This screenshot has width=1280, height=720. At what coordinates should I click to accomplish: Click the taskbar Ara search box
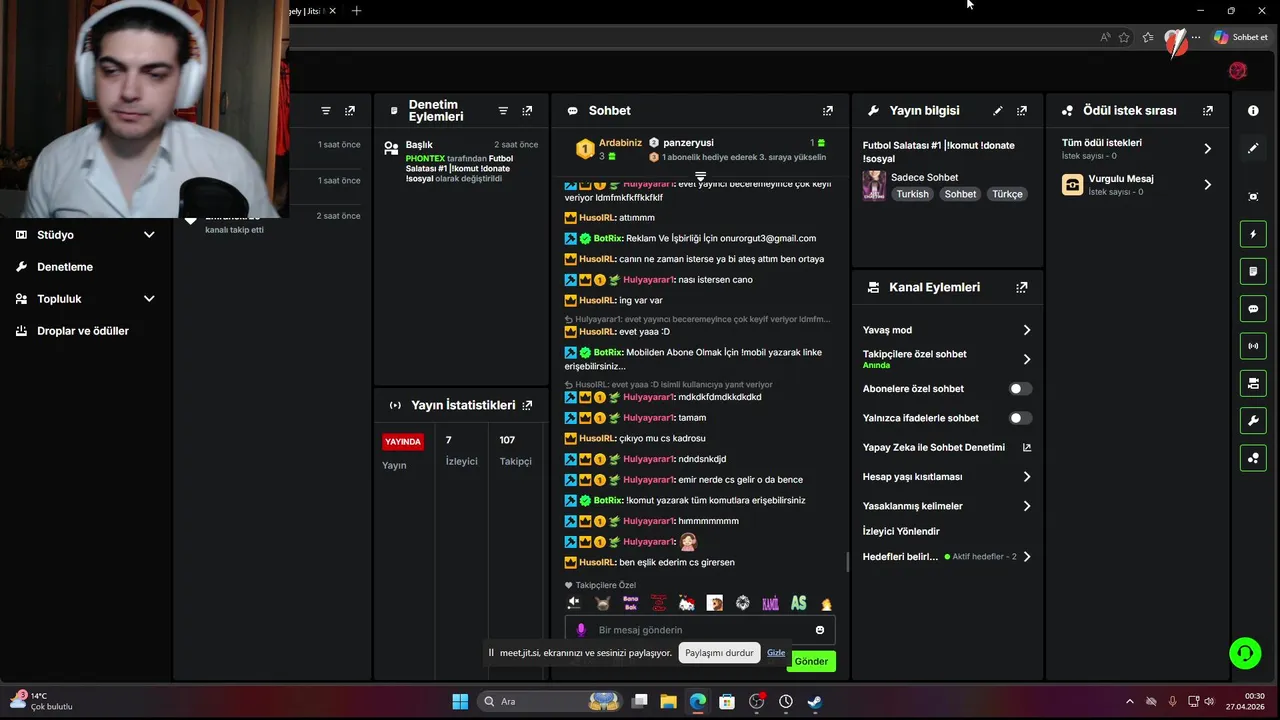549,701
